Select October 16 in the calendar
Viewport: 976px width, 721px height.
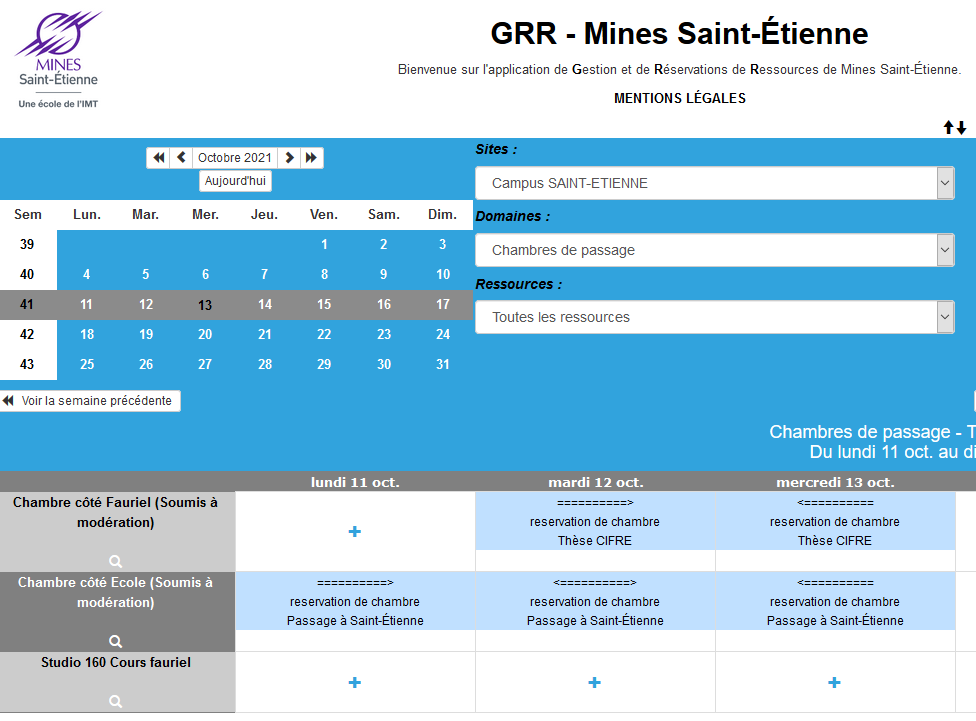[383, 304]
